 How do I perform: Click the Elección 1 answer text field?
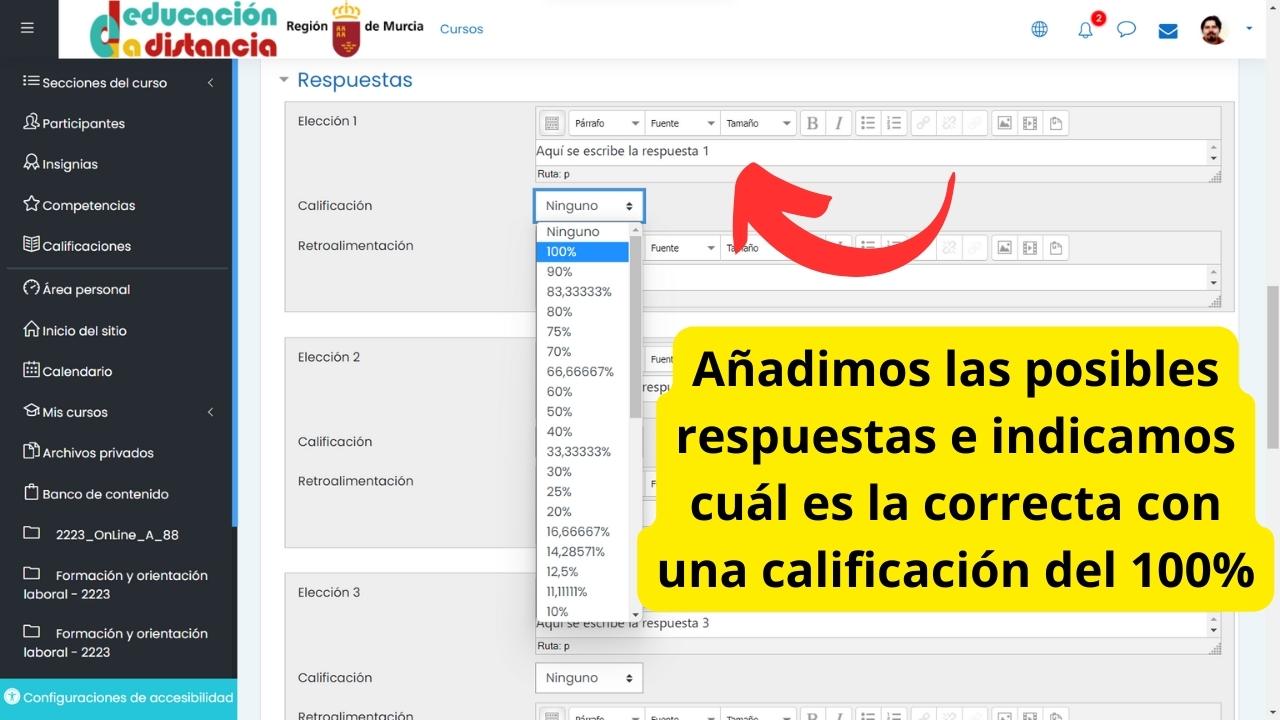872,152
